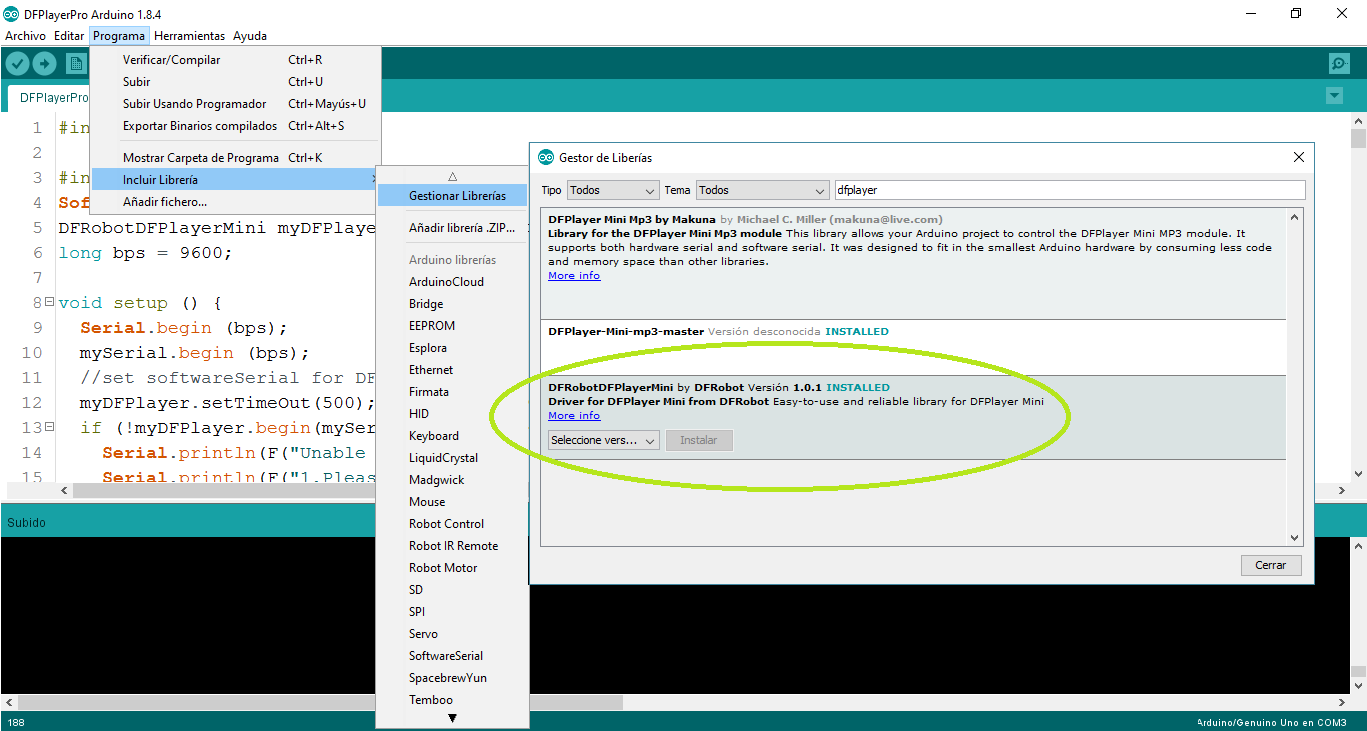Click editor horizontal scrollbar left arrow
The image size is (1367, 731).
(x=65, y=491)
